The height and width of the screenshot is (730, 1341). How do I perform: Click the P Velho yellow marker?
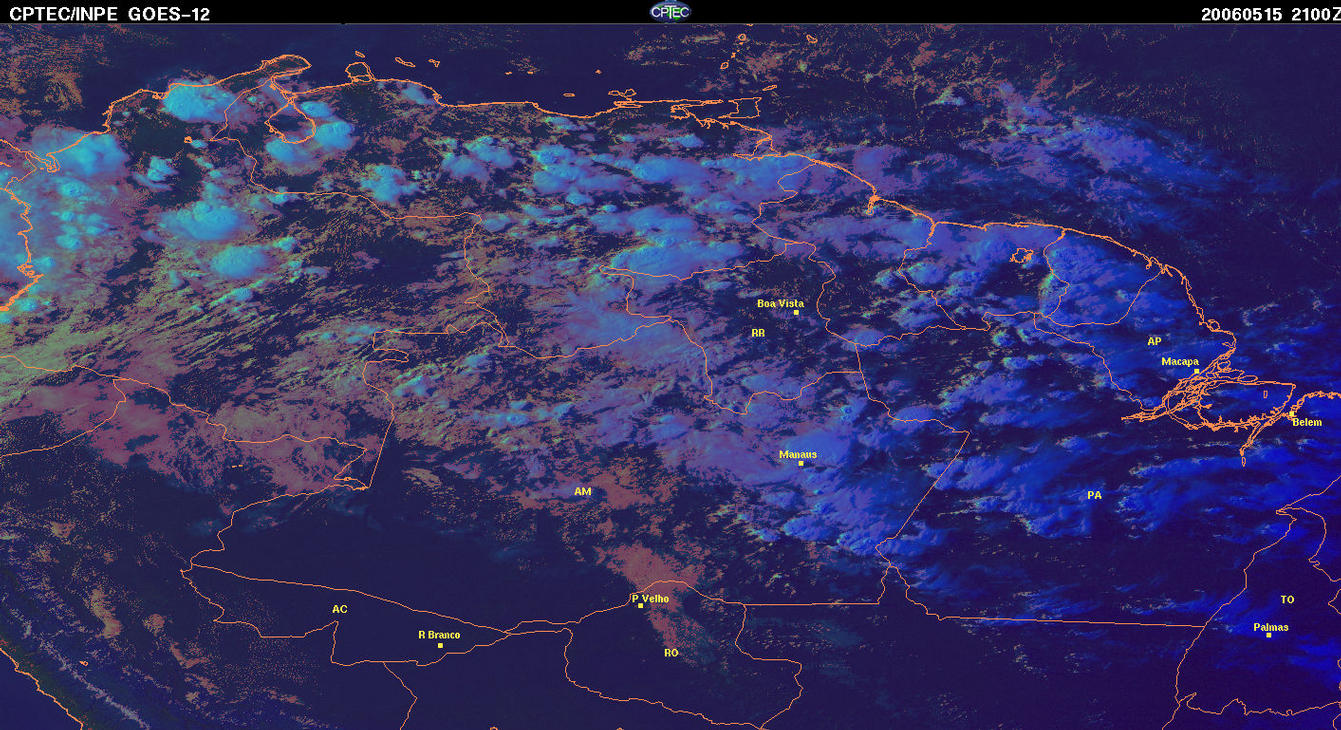(x=640, y=606)
